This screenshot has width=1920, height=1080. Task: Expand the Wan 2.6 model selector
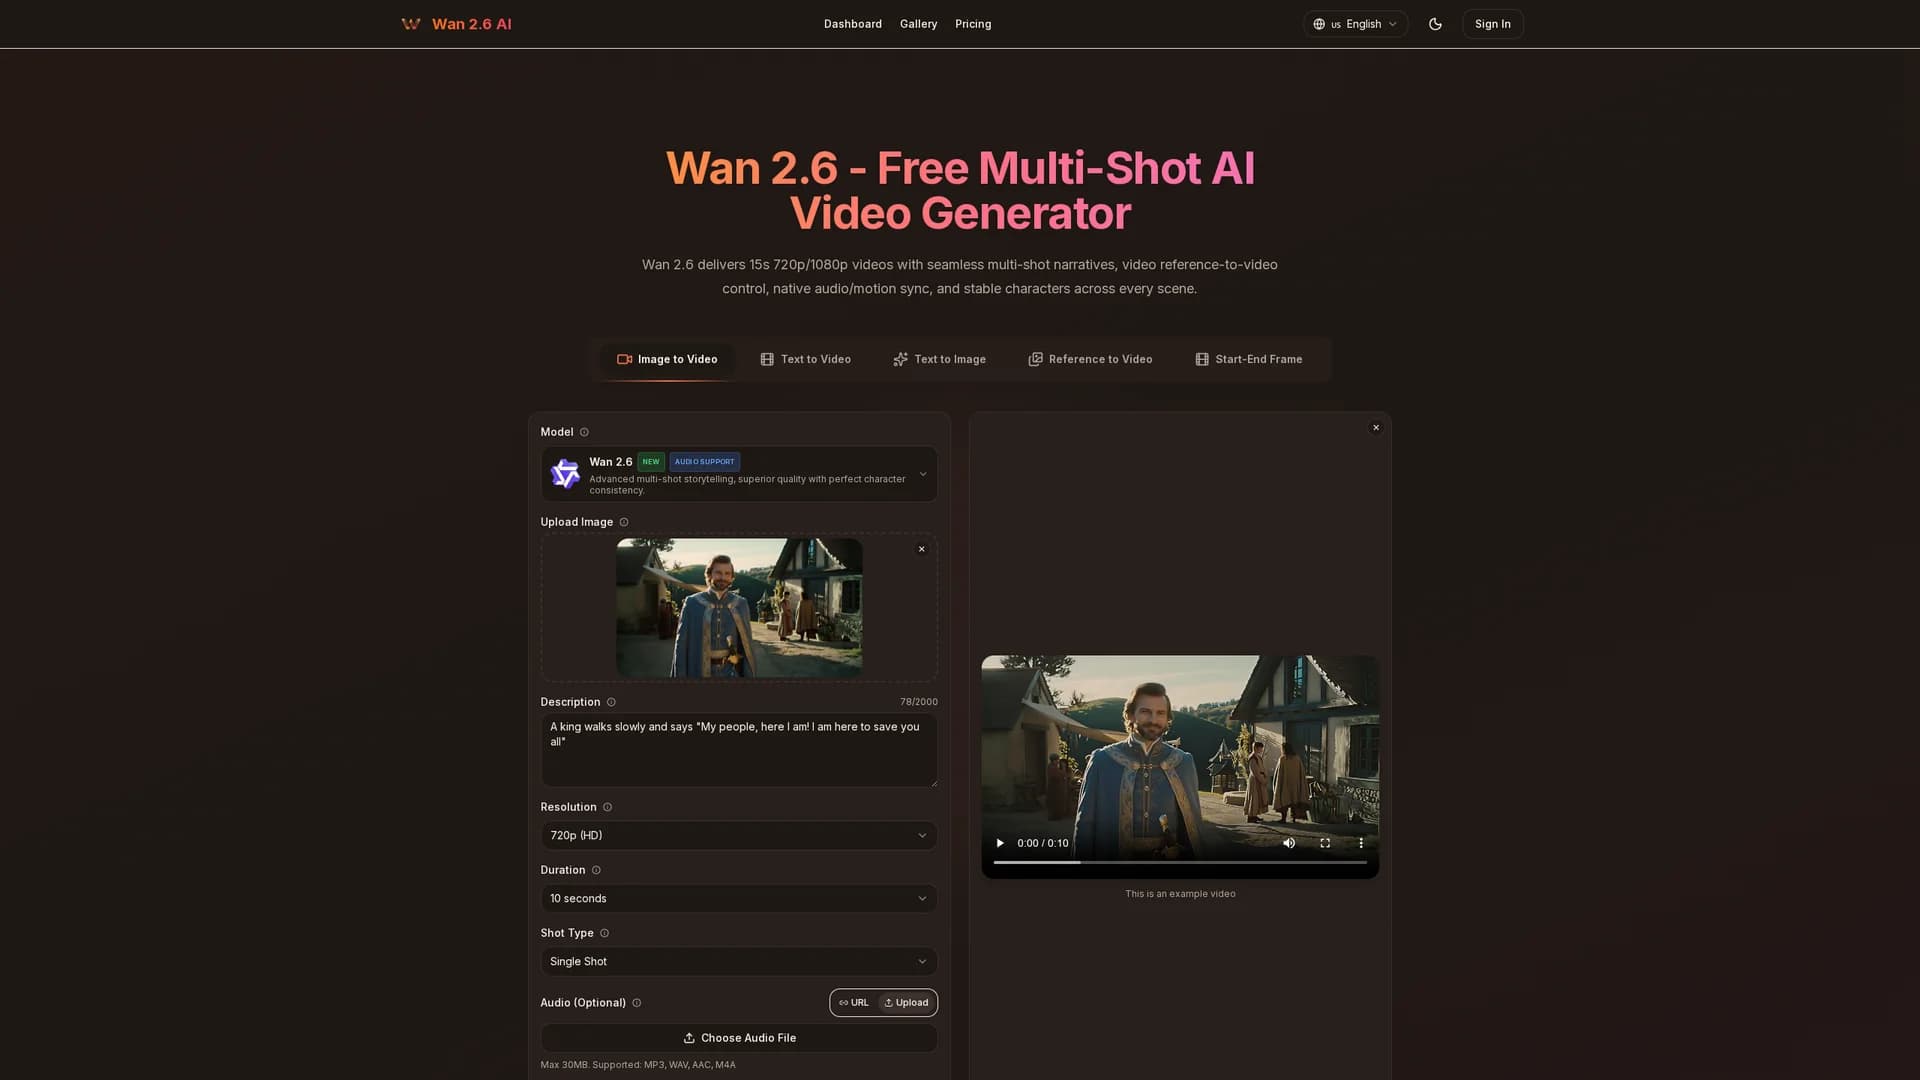pos(739,474)
